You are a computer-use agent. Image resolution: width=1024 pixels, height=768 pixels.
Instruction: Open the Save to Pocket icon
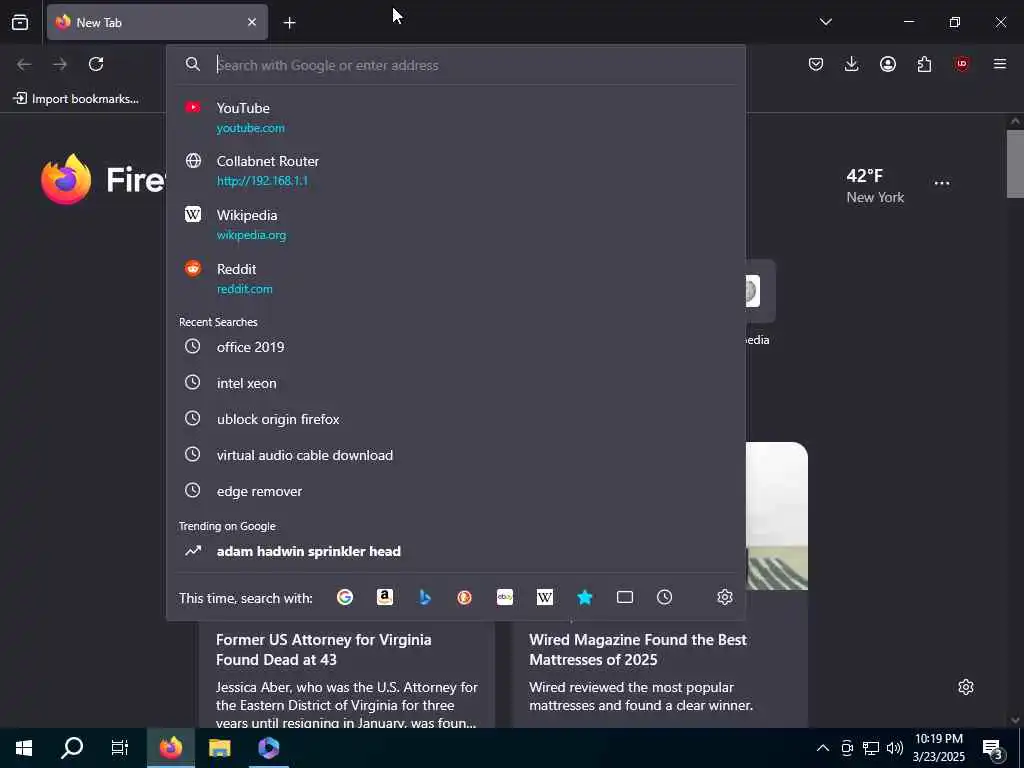[816, 64]
